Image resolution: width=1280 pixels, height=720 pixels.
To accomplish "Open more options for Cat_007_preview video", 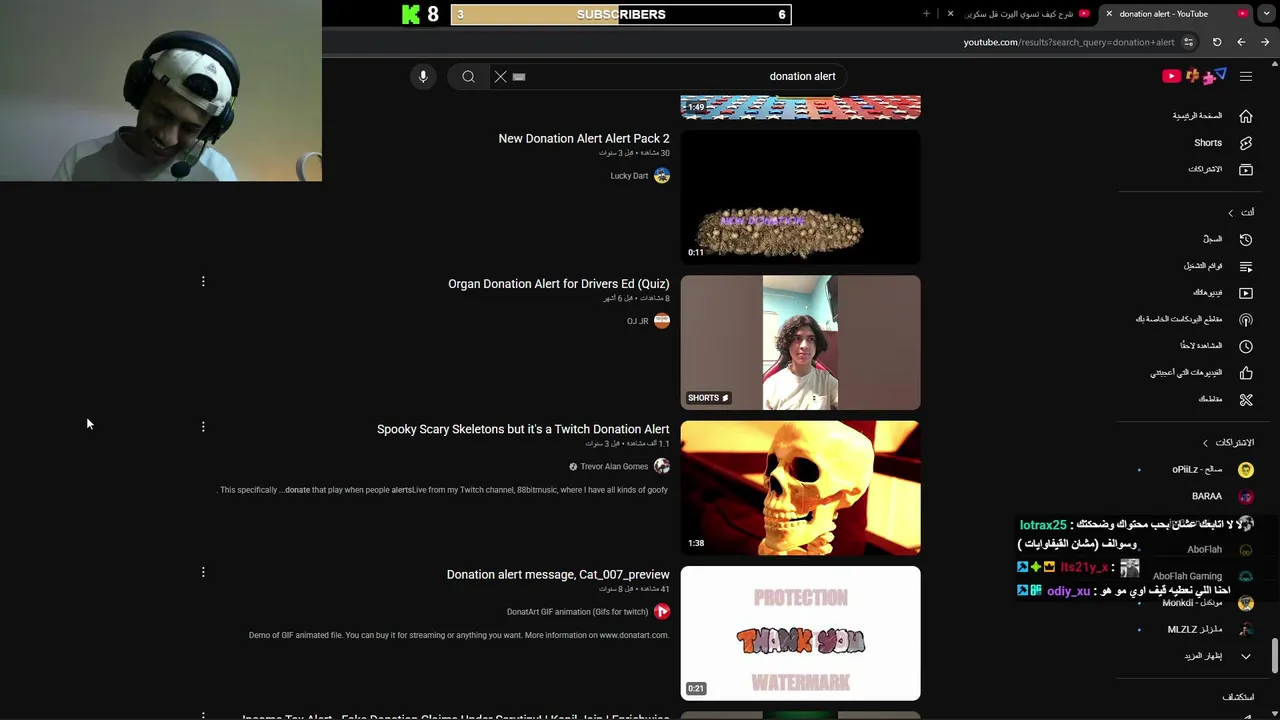I will 203,572.
